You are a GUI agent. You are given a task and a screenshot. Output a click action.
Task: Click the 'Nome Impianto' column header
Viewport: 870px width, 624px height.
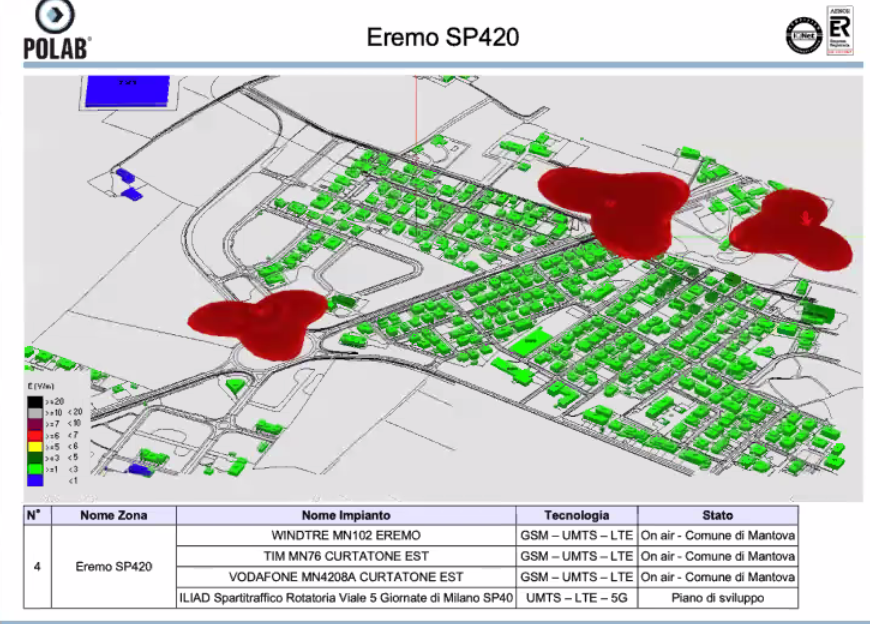tap(345, 516)
